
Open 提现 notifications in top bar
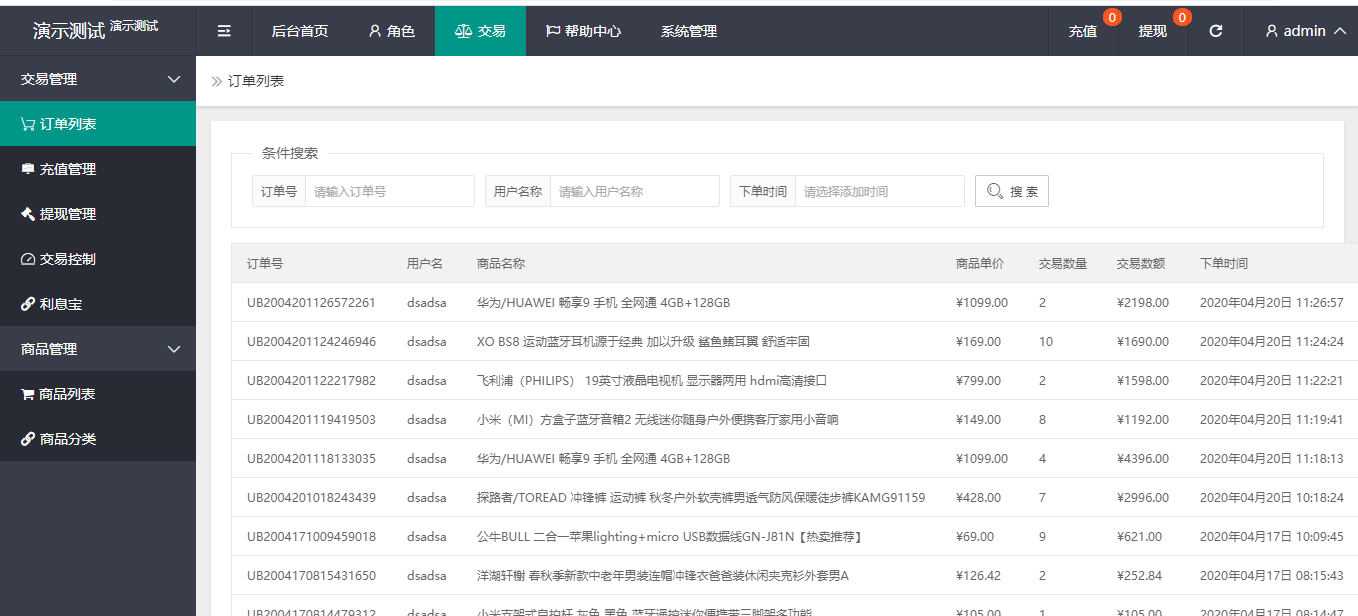tap(1153, 31)
